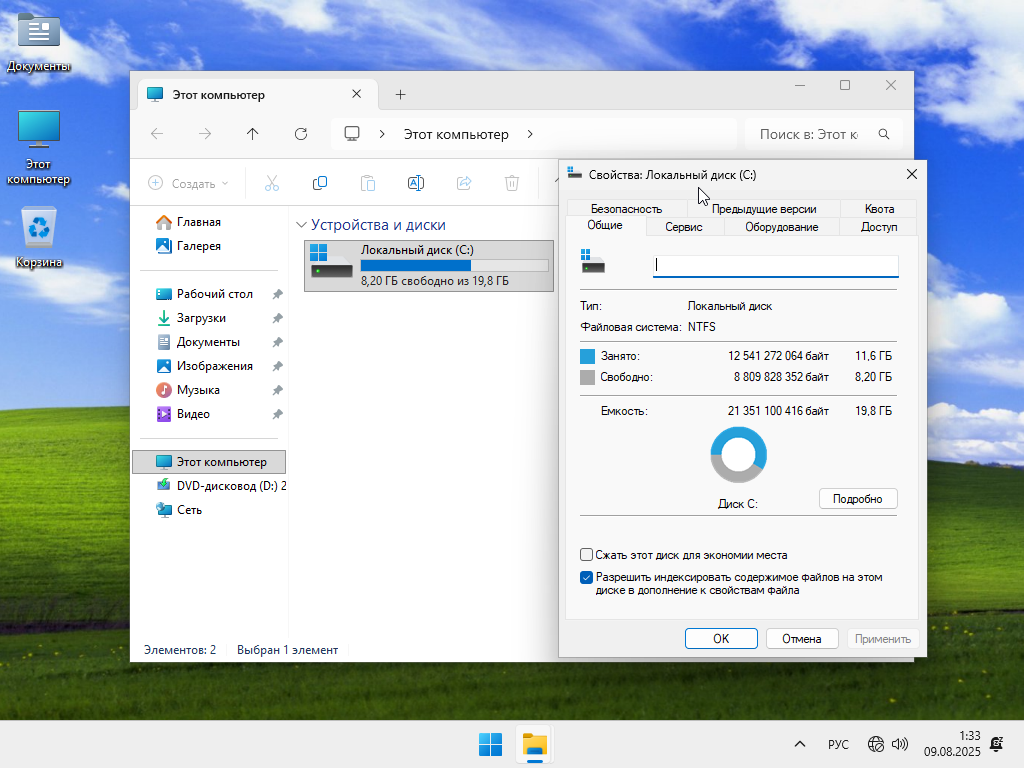
Task: Click the Share icon in Explorer toolbar
Action: click(464, 184)
